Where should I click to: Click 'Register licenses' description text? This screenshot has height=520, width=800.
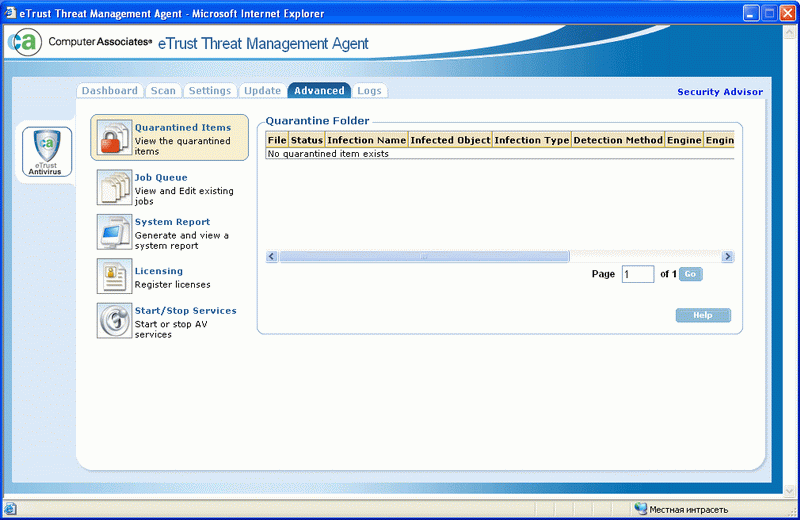point(172,285)
